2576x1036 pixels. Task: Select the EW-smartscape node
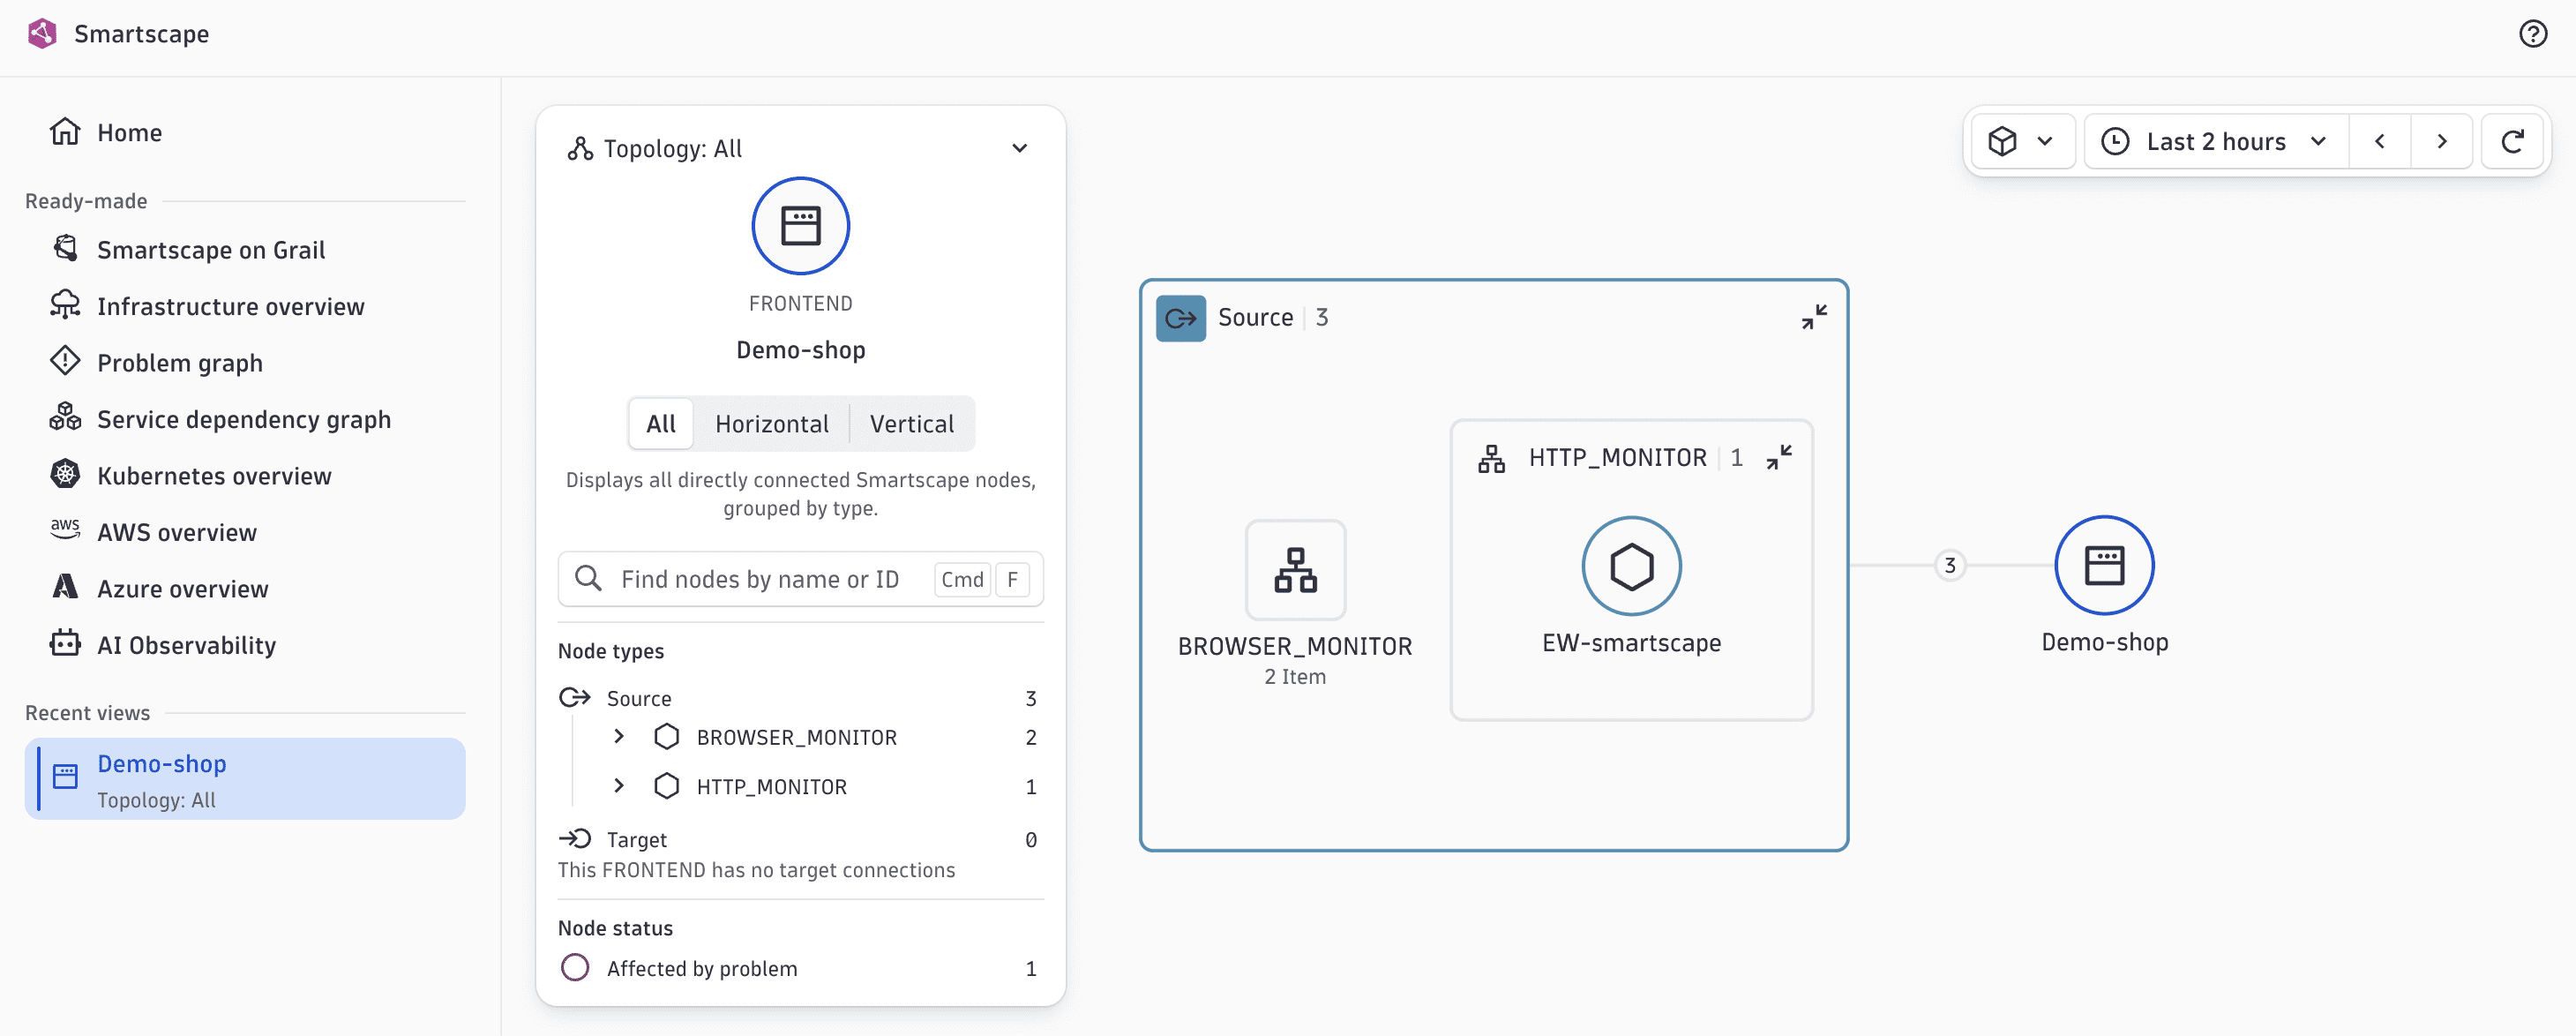[x=1631, y=567]
